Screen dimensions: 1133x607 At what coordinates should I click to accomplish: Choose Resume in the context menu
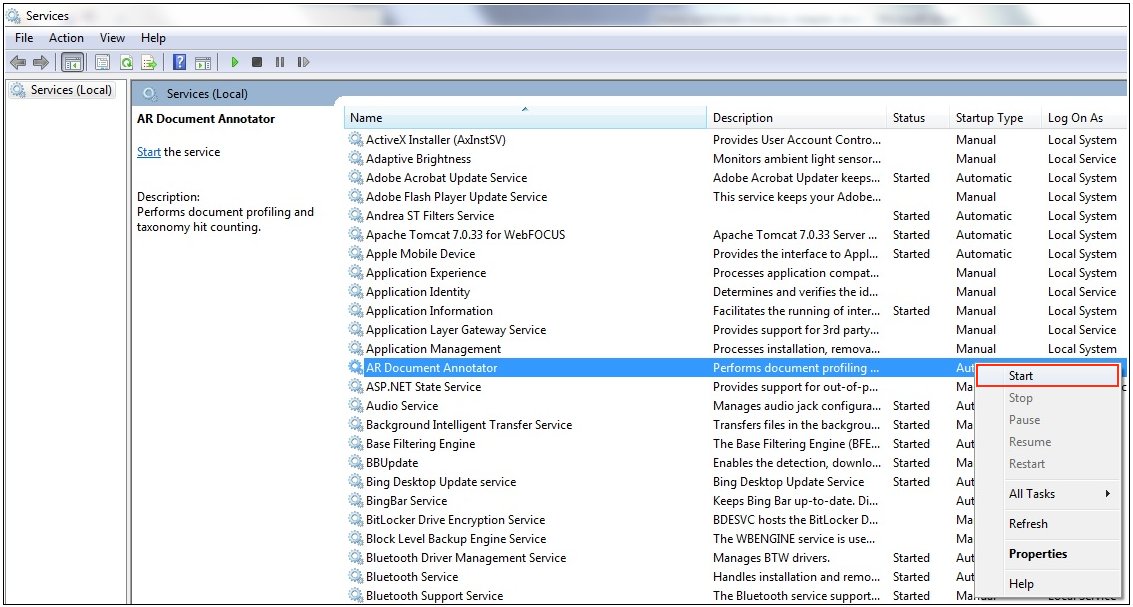(1047, 442)
